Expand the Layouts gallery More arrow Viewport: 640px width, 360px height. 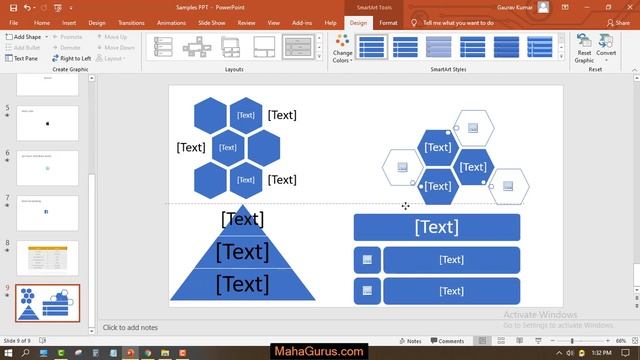click(319, 57)
